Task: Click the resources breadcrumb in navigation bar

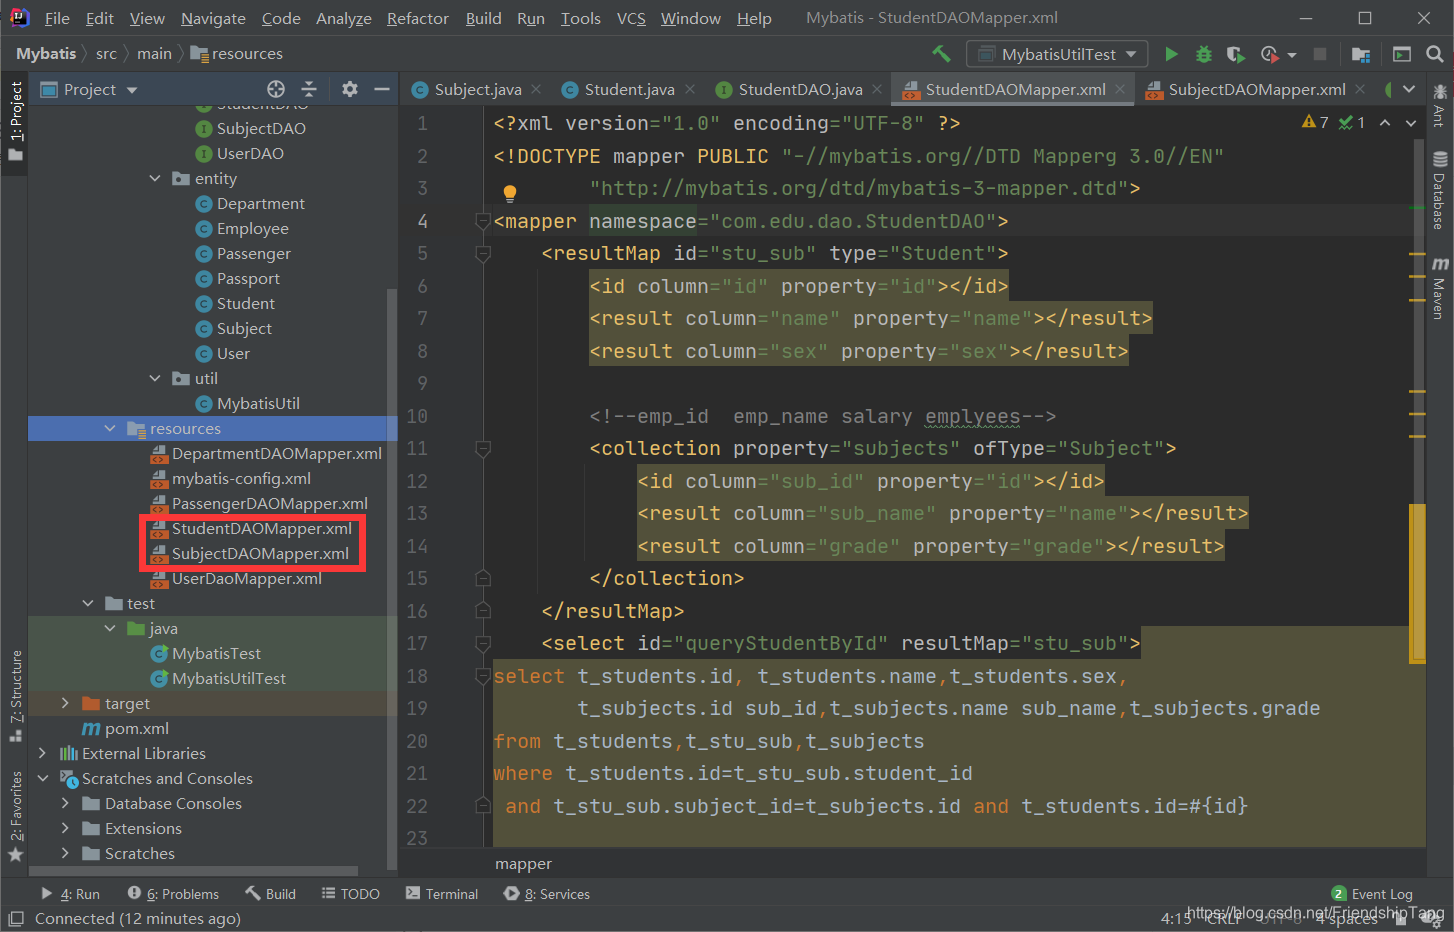Action: [237, 54]
